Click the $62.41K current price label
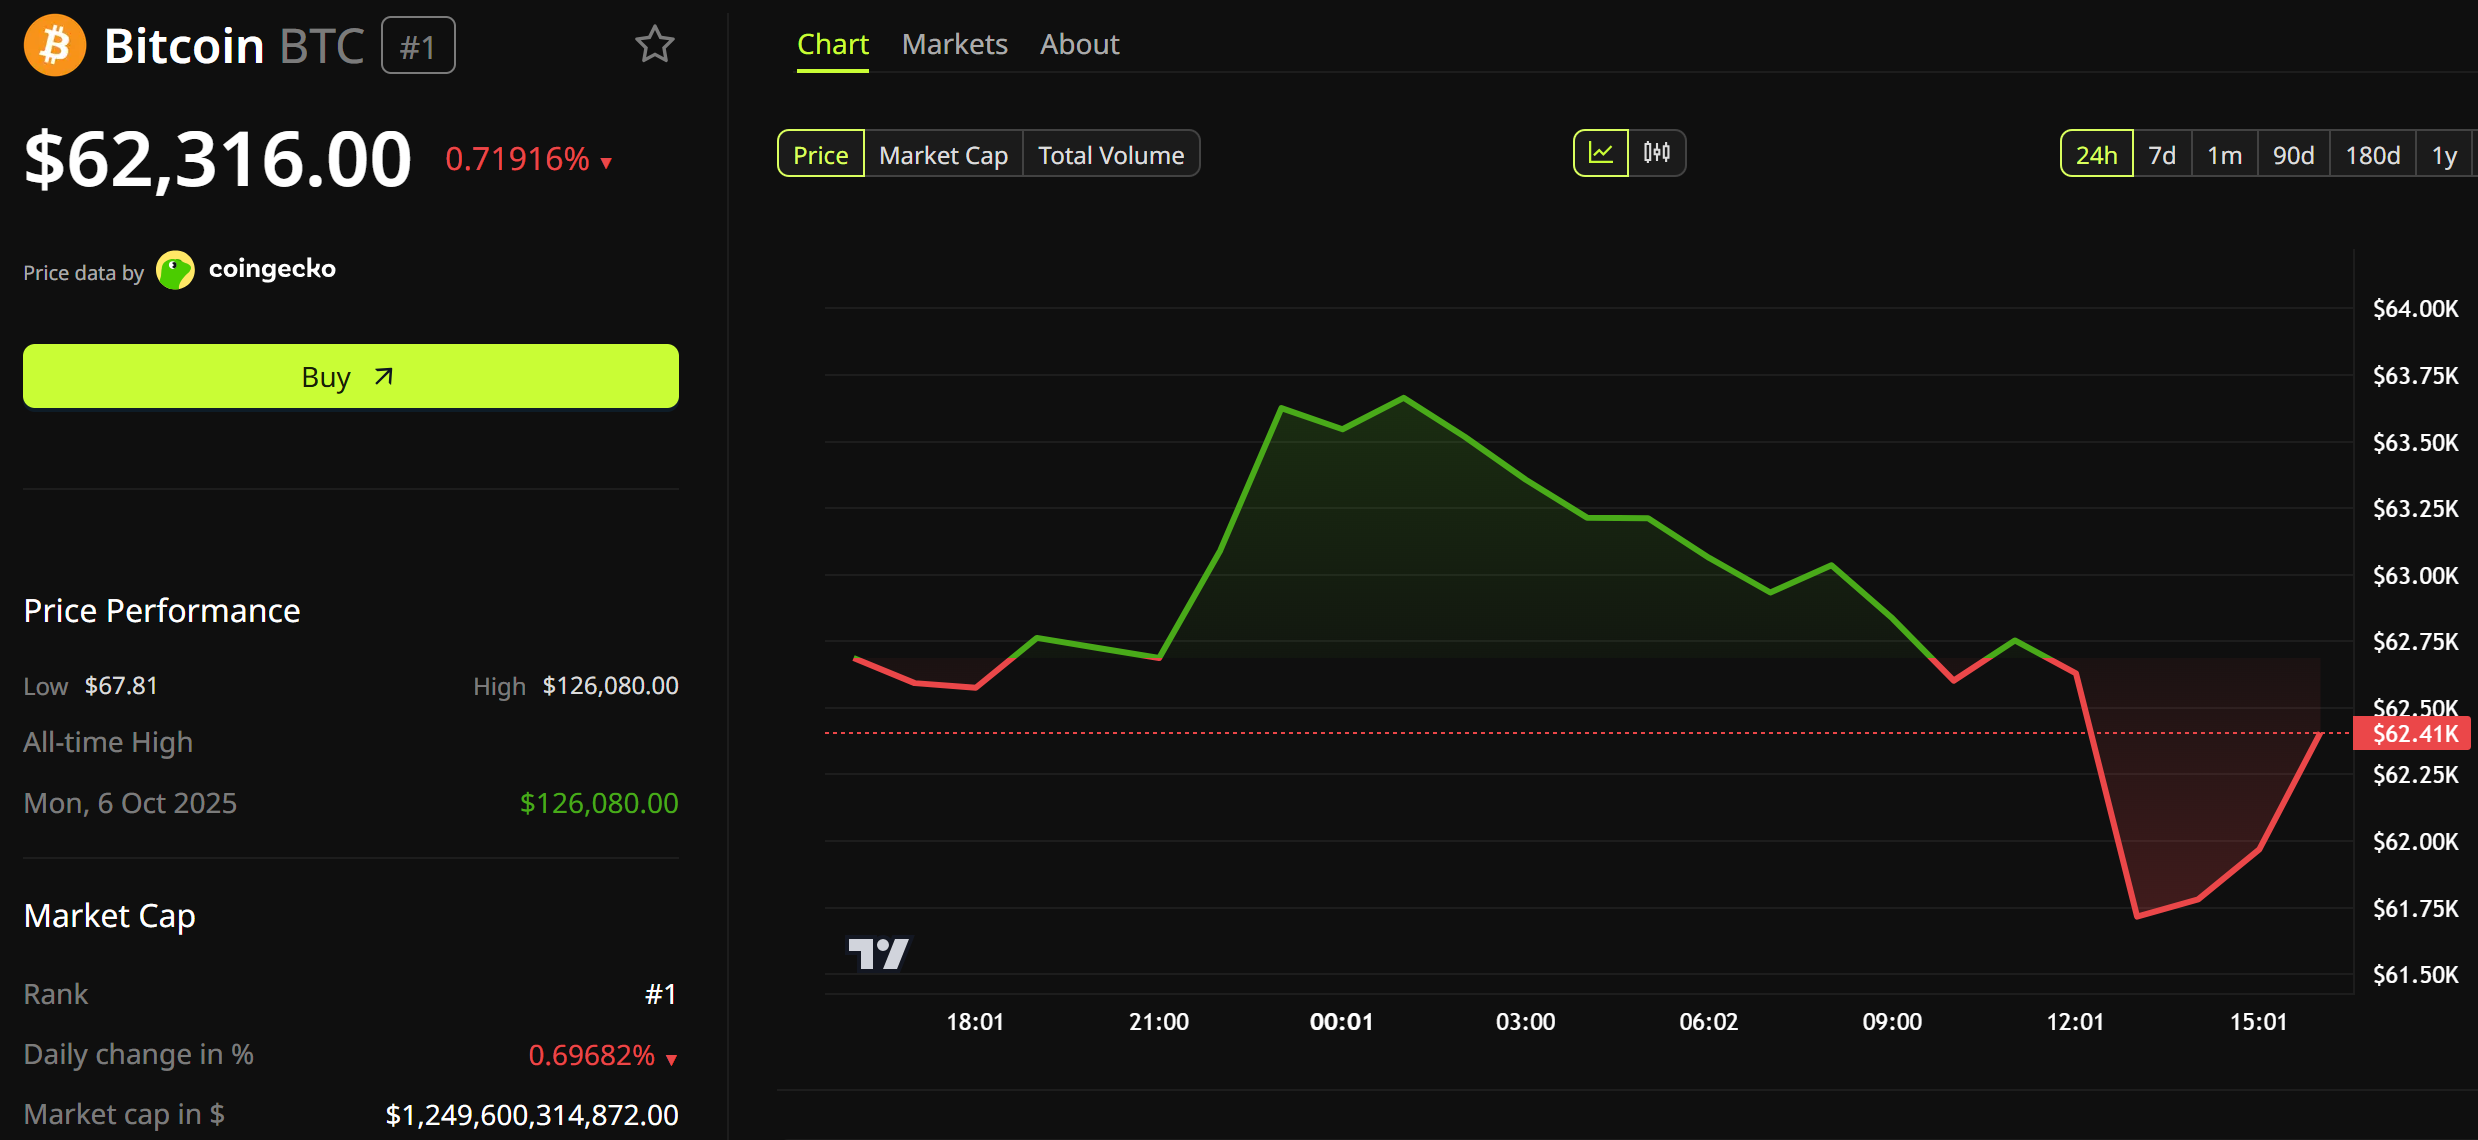The width and height of the screenshot is (2478, 1140). click(2413, 733)
